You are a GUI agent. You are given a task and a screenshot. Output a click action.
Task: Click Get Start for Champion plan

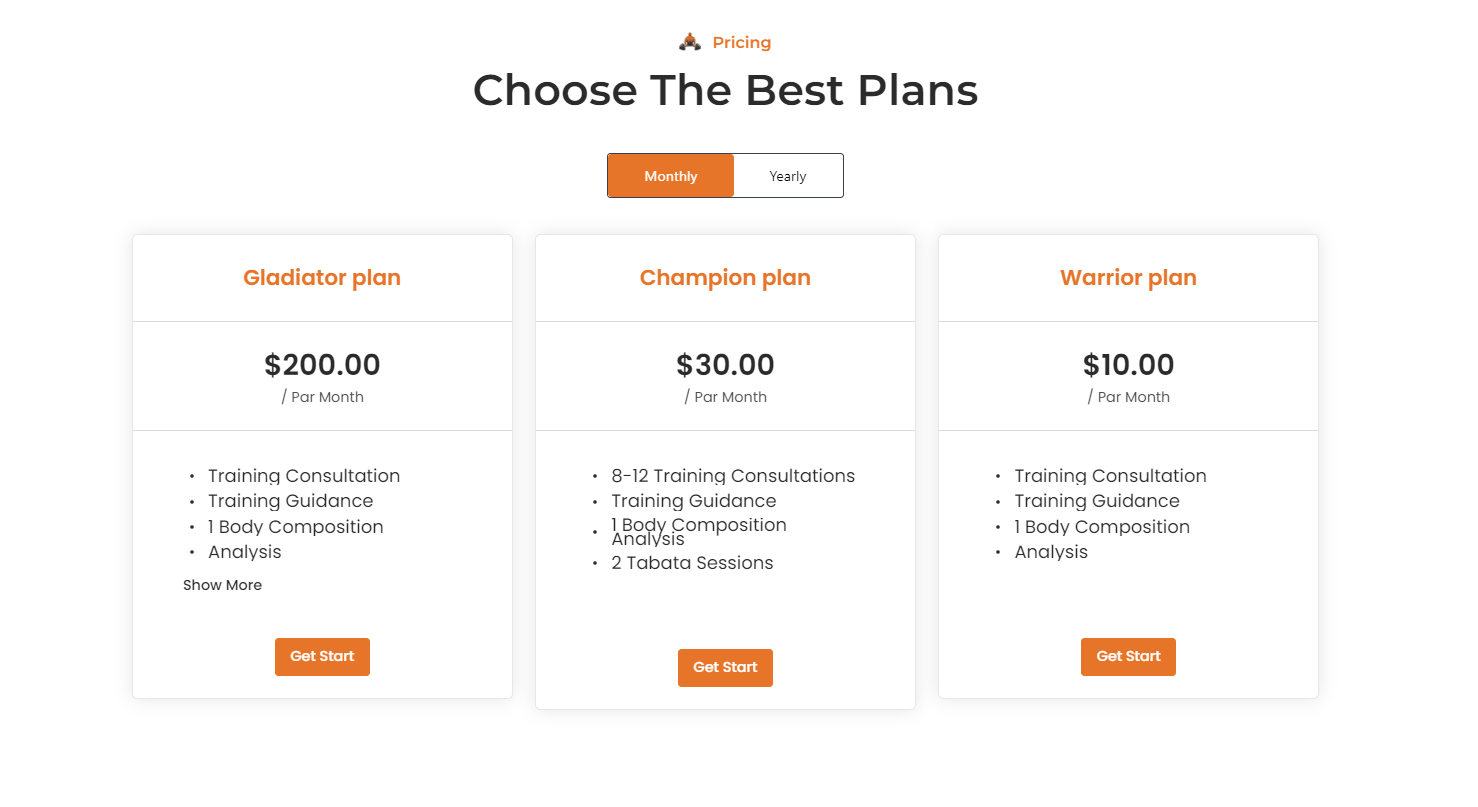tap(725, 667)
